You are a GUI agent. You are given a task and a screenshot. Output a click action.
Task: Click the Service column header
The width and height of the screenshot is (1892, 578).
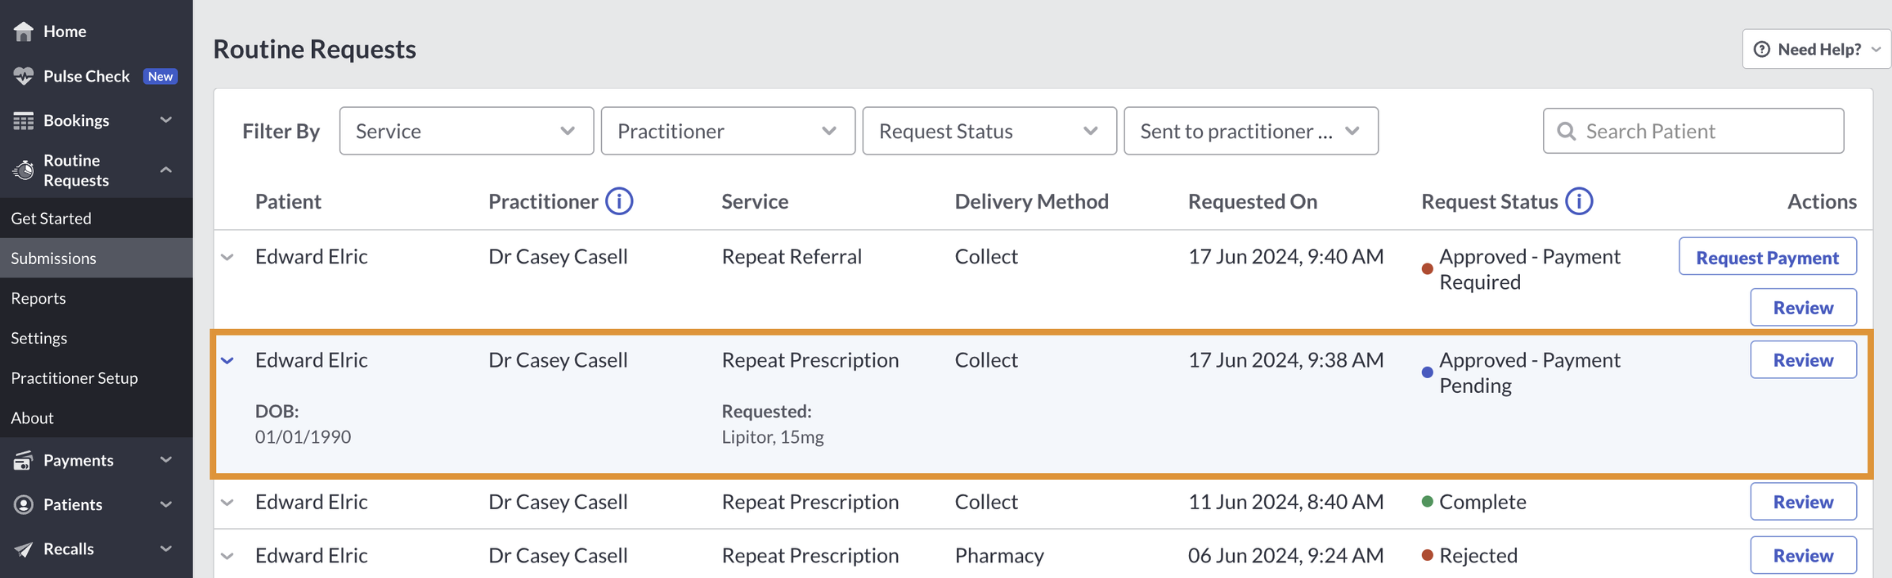[x=755, y=202]
